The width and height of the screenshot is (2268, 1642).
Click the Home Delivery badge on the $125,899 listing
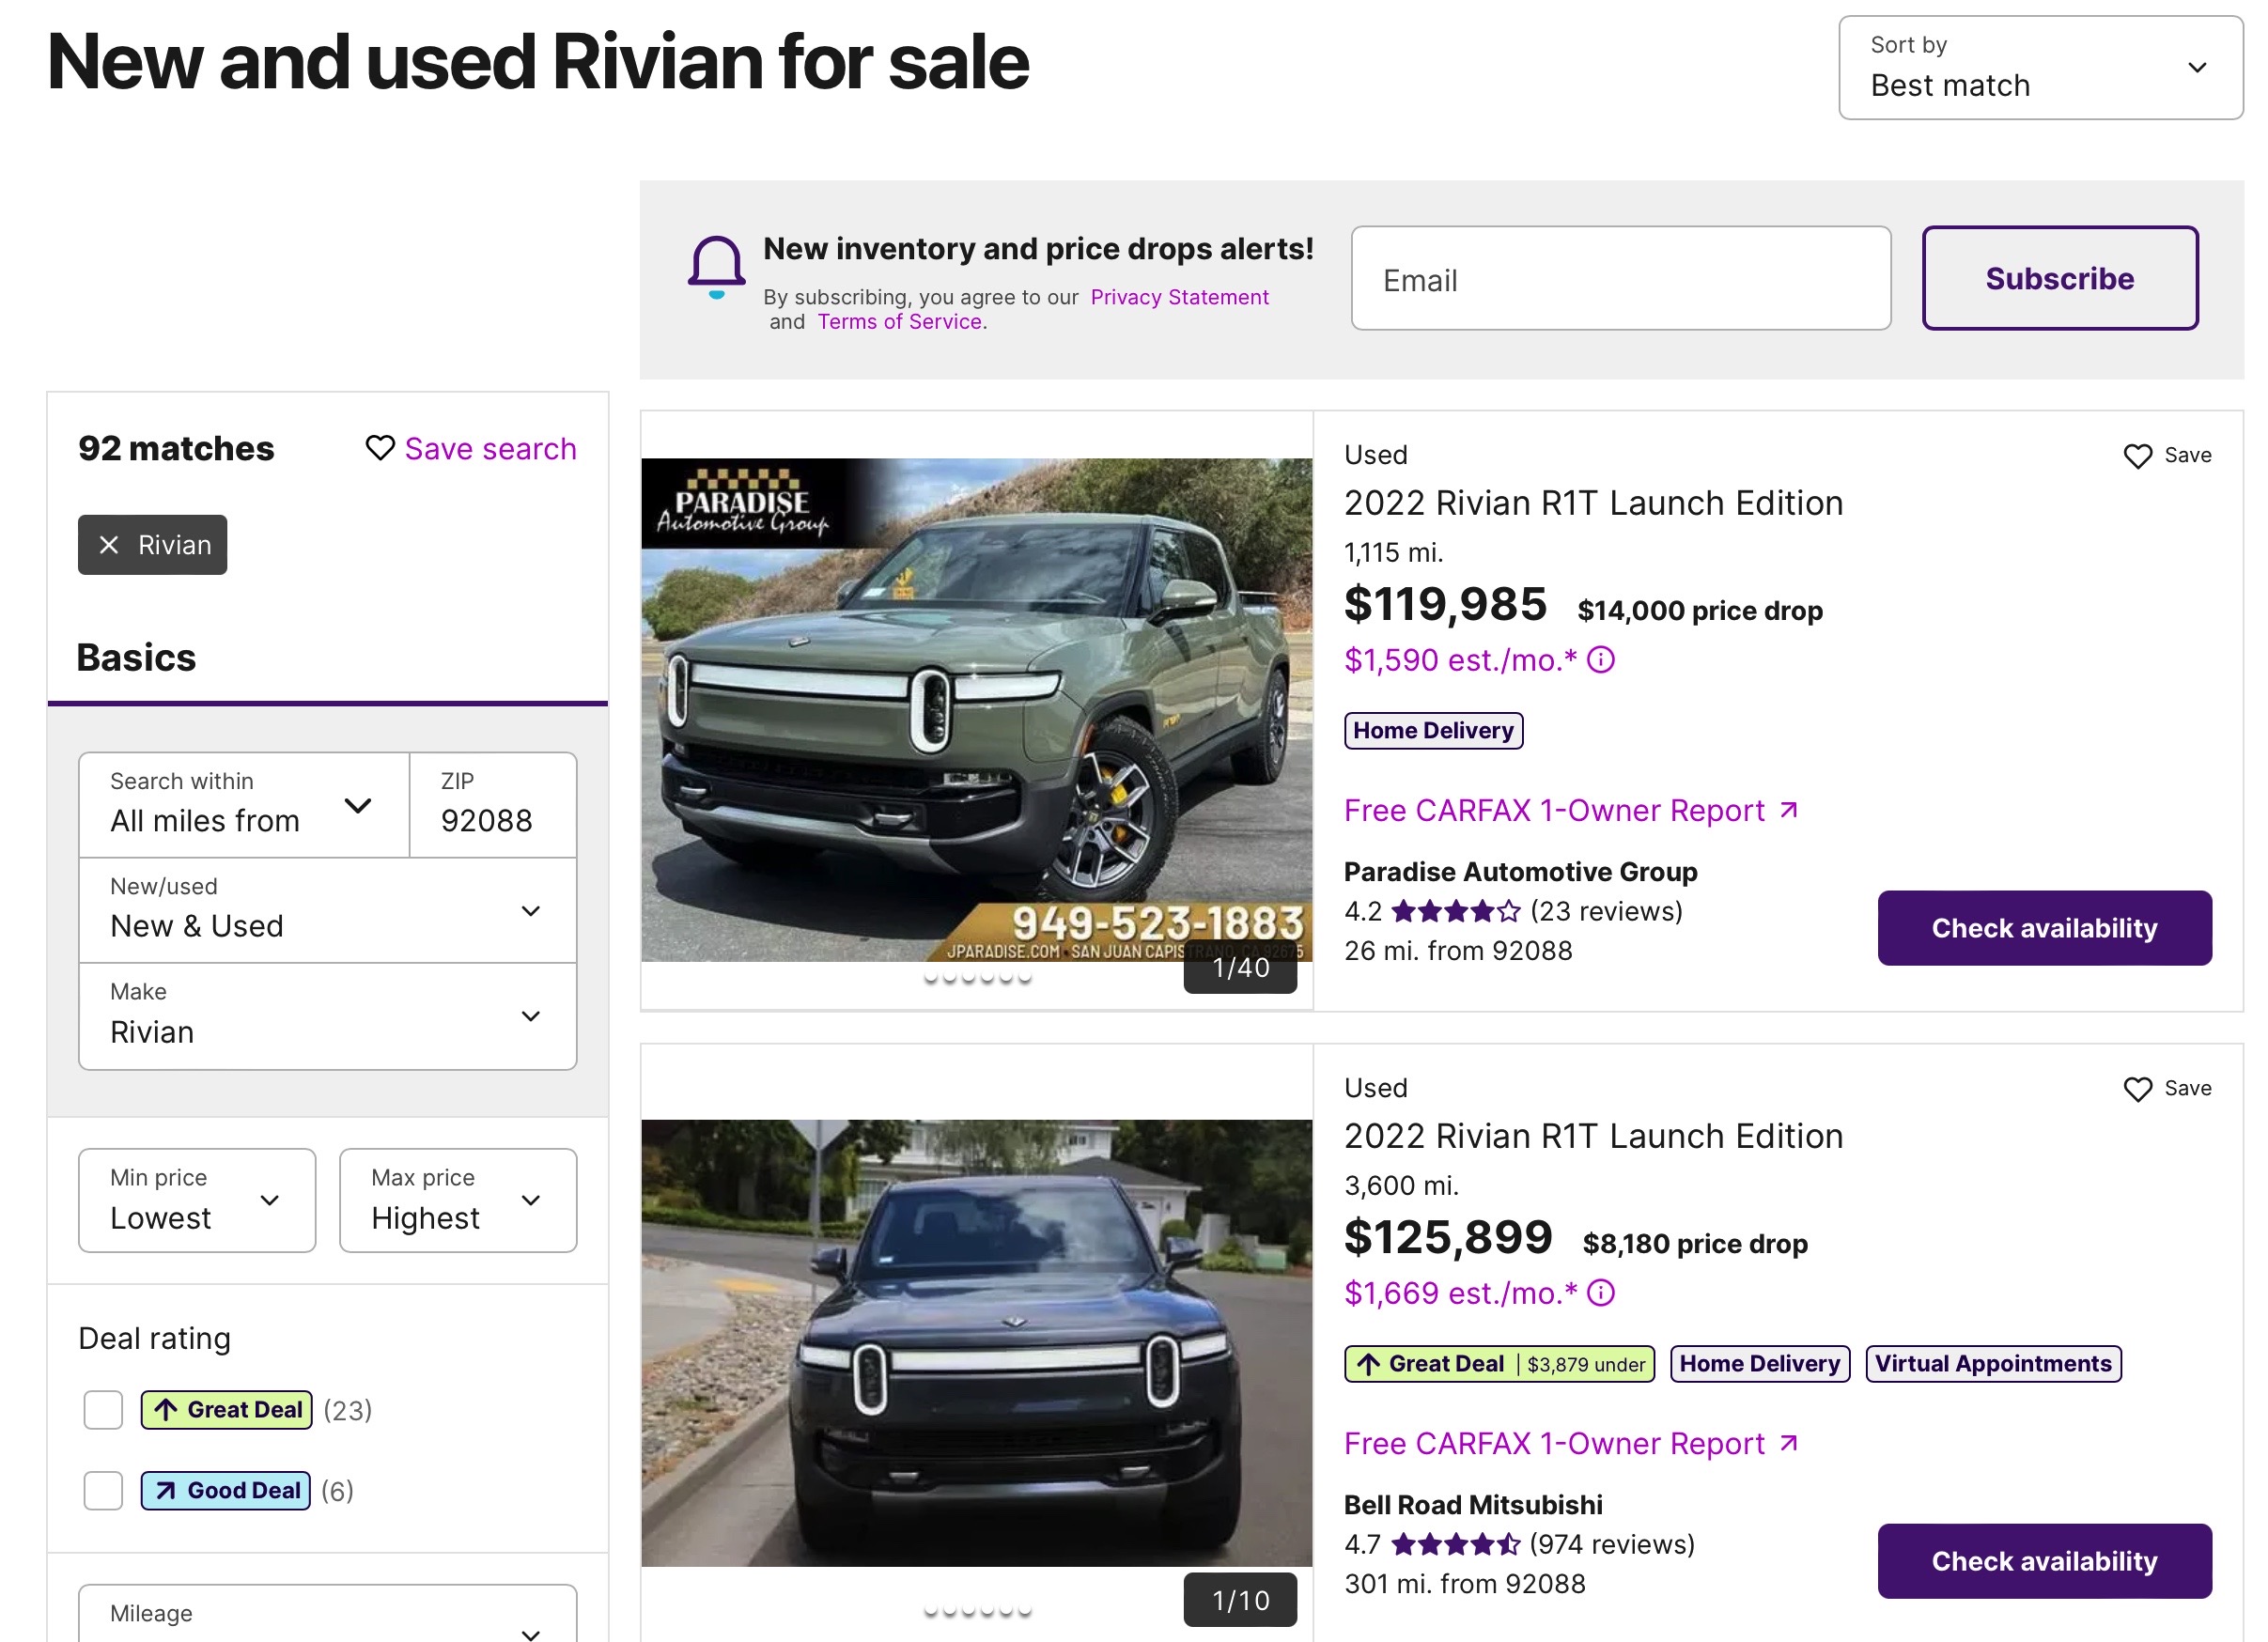tap(1759, 1364)
